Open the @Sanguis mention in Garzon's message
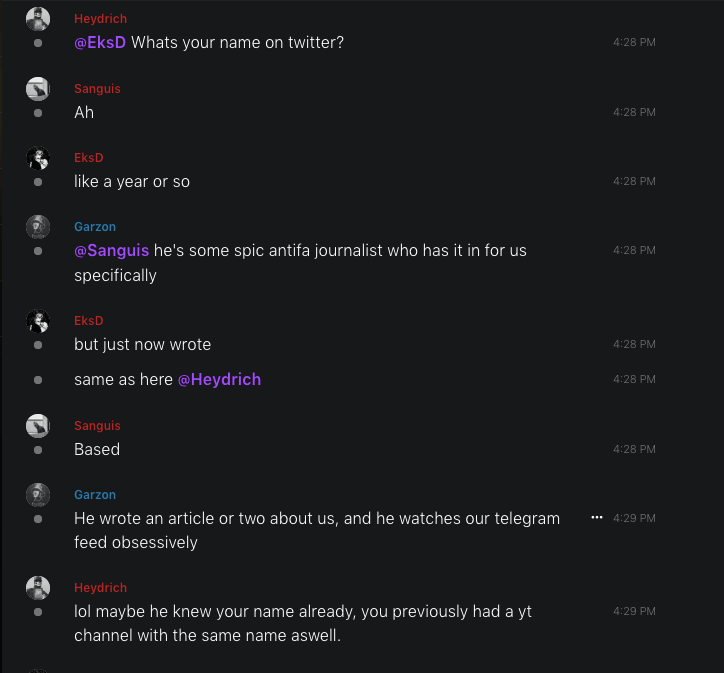Viewport: 724px width, 673px height. point(111,250)
